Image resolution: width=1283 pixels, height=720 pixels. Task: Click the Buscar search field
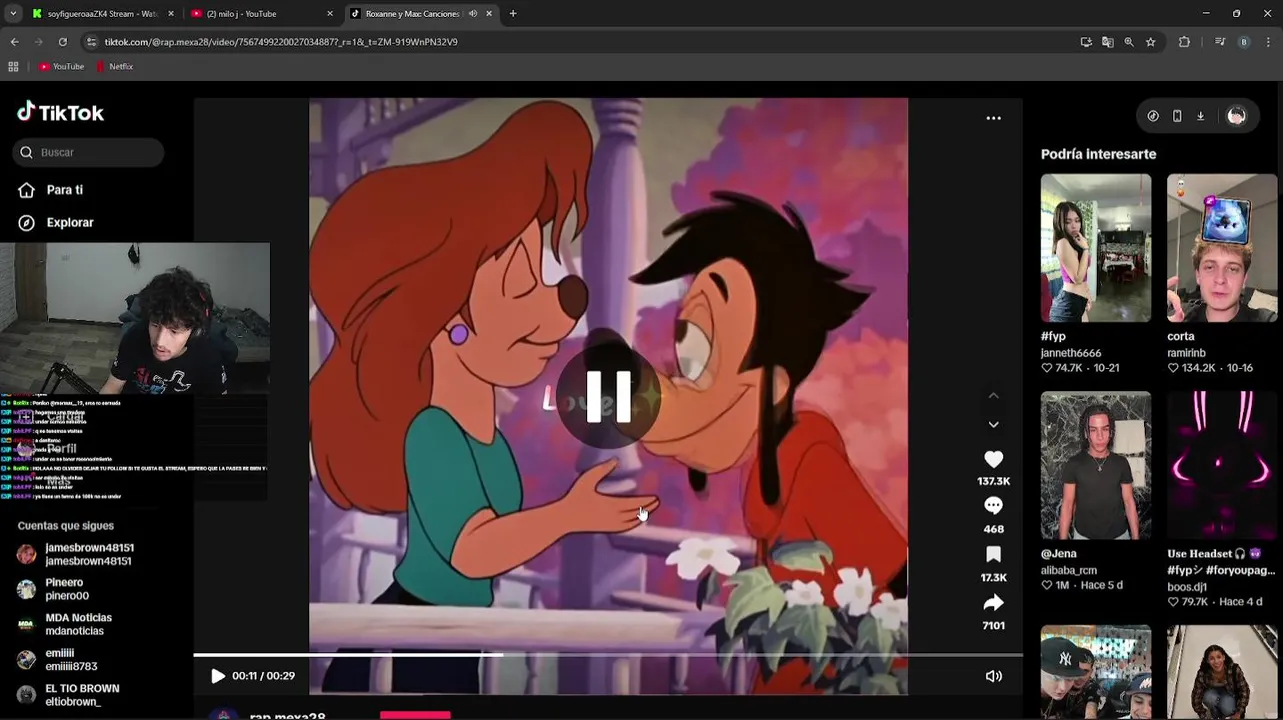tap(89, 152)
